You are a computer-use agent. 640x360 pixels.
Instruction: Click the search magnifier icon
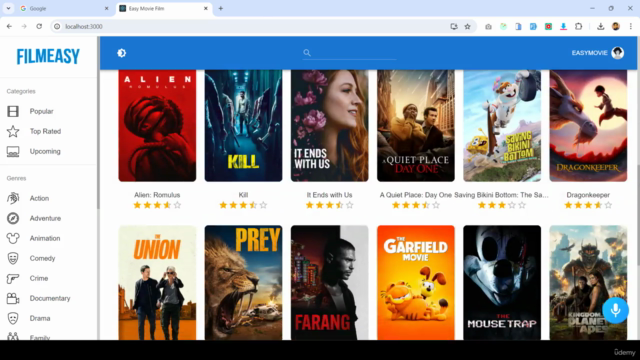307,53
